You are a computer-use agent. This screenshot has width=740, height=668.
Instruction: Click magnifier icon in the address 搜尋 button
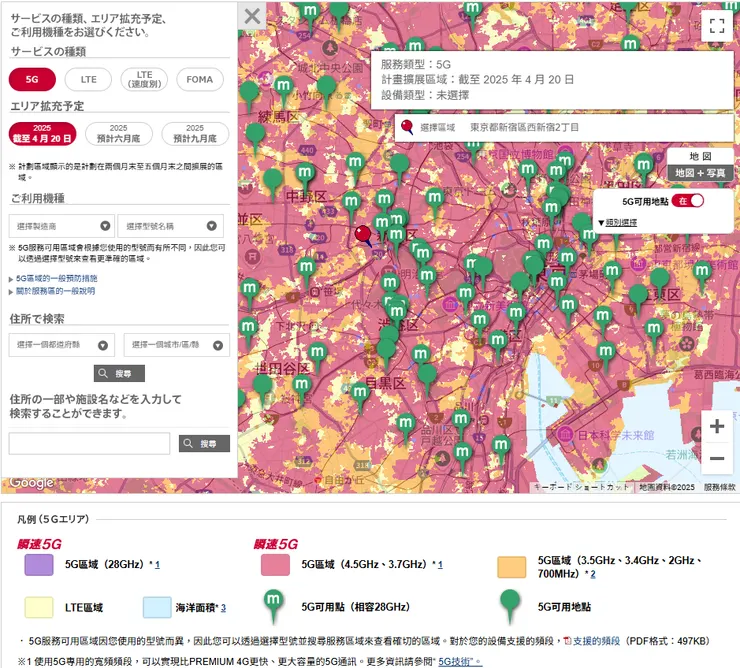click(x=102, y=373)
